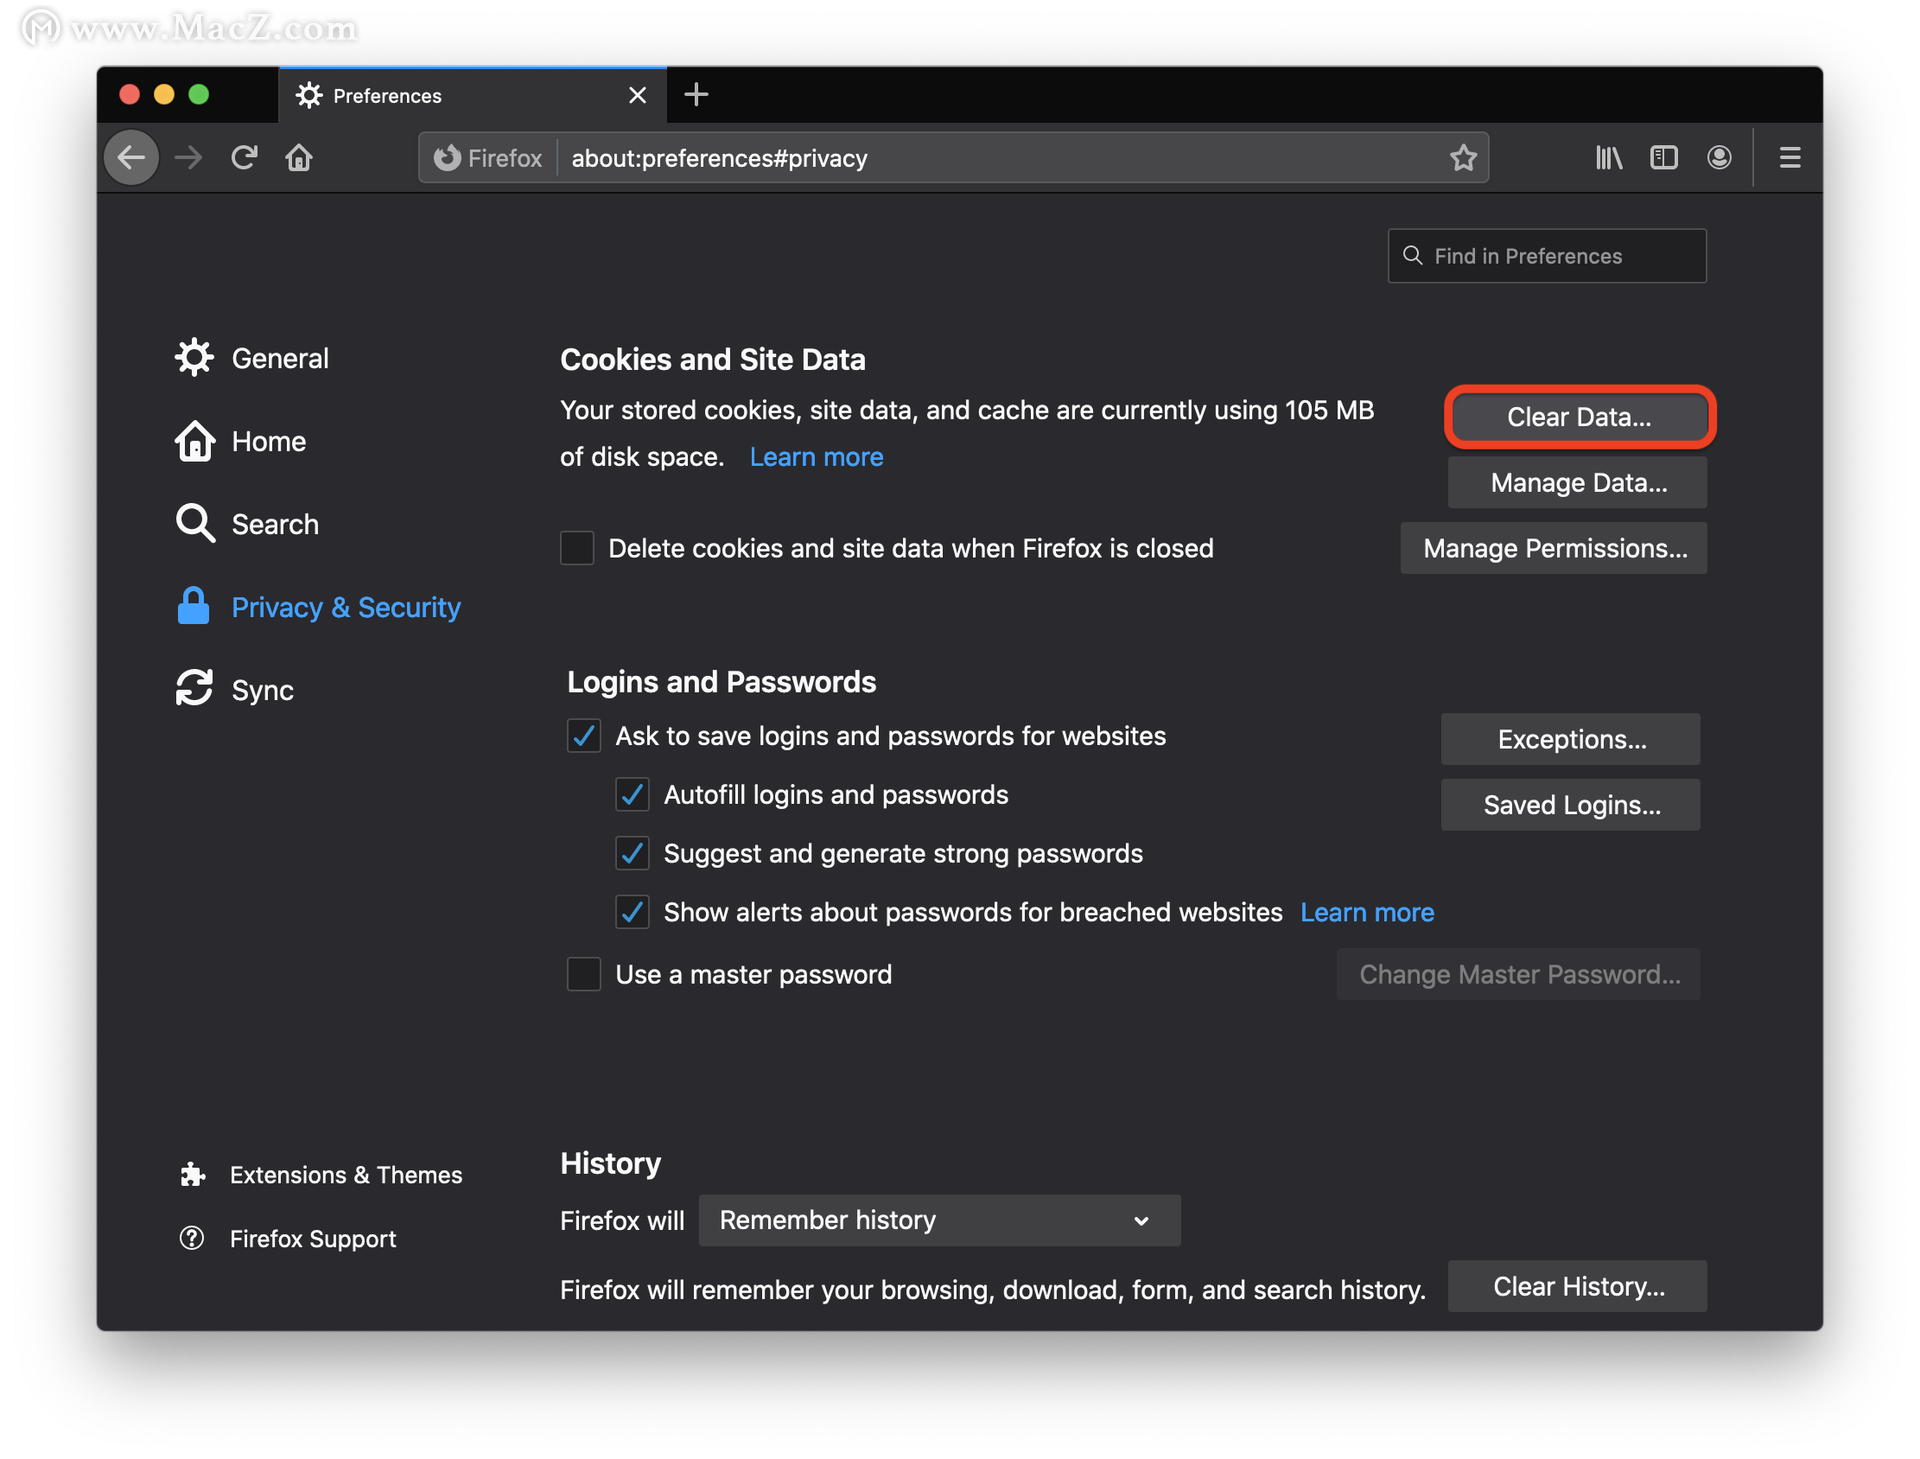The height and width of the screenshot is (1459, 1920).
Task: Toggle Suggest and generate strong passwords
Action: pyautogui.click(x=632, y=854)
